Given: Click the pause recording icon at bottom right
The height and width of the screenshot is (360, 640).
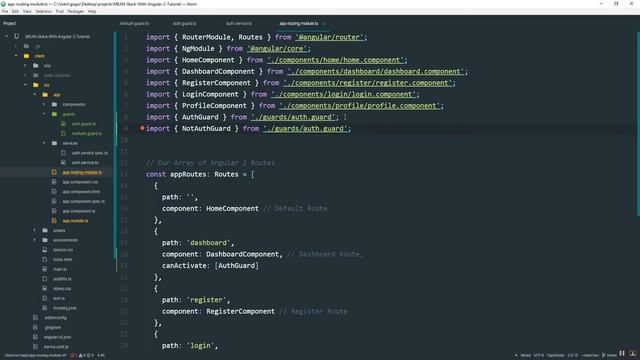Looking at the screenshot, I should 622,353.
